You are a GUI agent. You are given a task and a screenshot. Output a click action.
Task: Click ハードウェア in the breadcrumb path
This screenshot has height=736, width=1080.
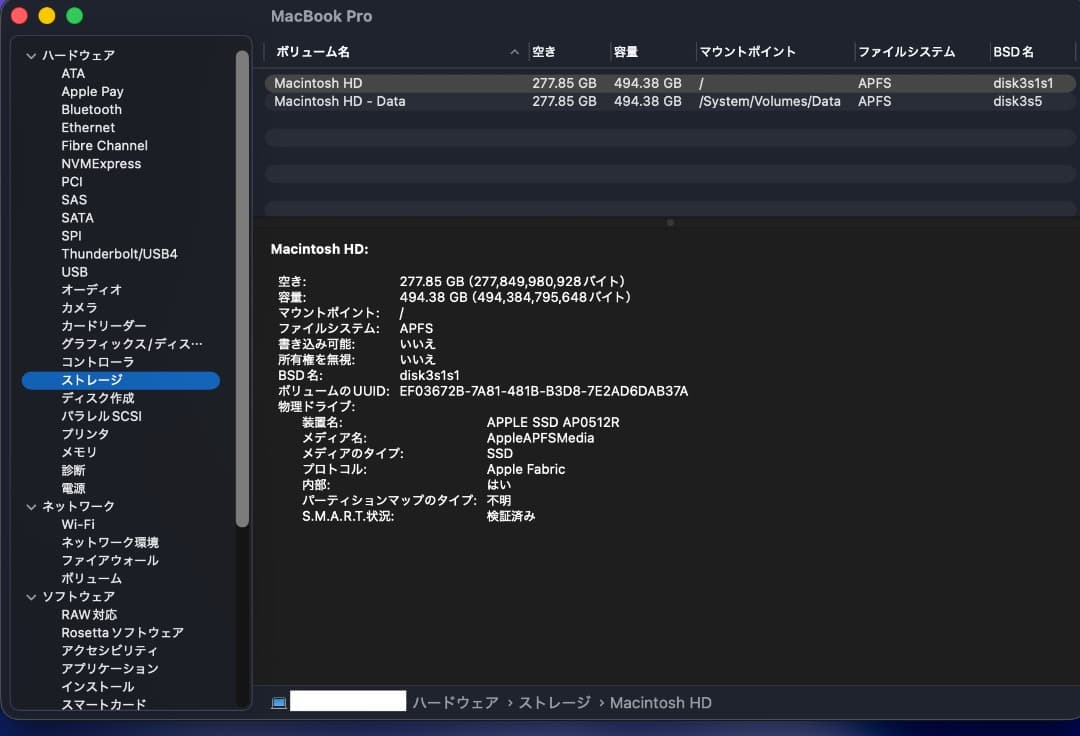click(456, 702)
